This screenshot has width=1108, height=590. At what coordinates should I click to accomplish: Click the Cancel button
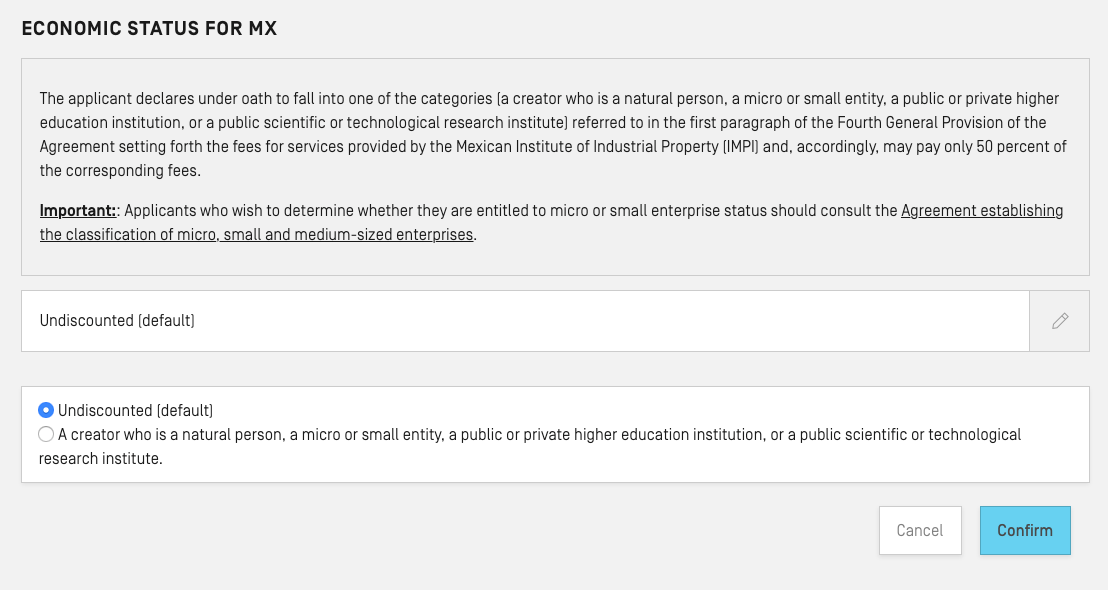point(919,530)
